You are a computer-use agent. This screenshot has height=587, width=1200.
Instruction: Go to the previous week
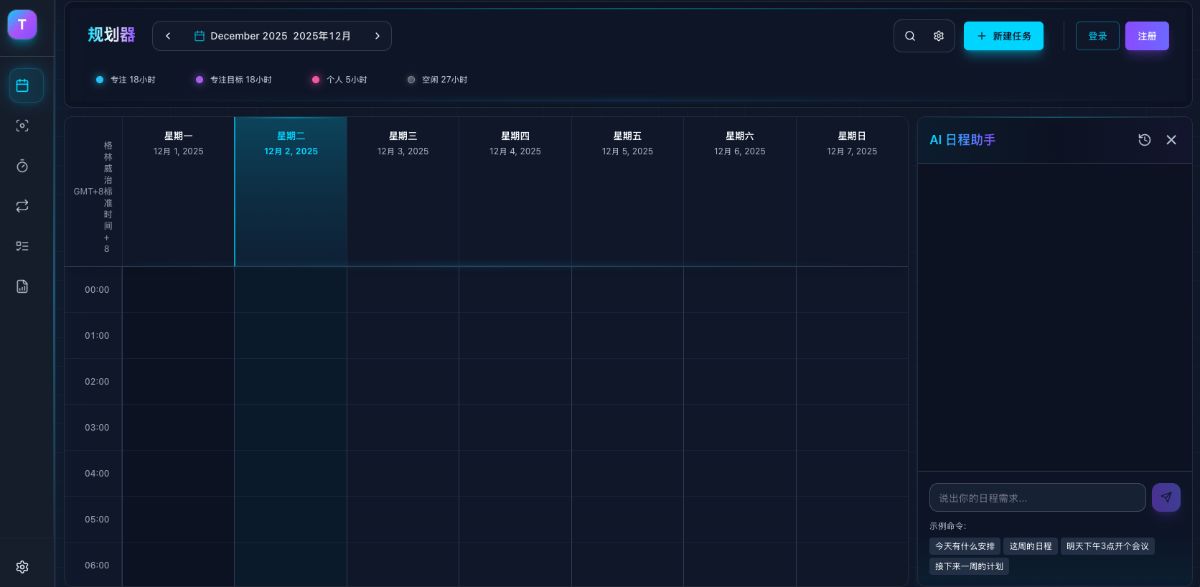[168, 36]
